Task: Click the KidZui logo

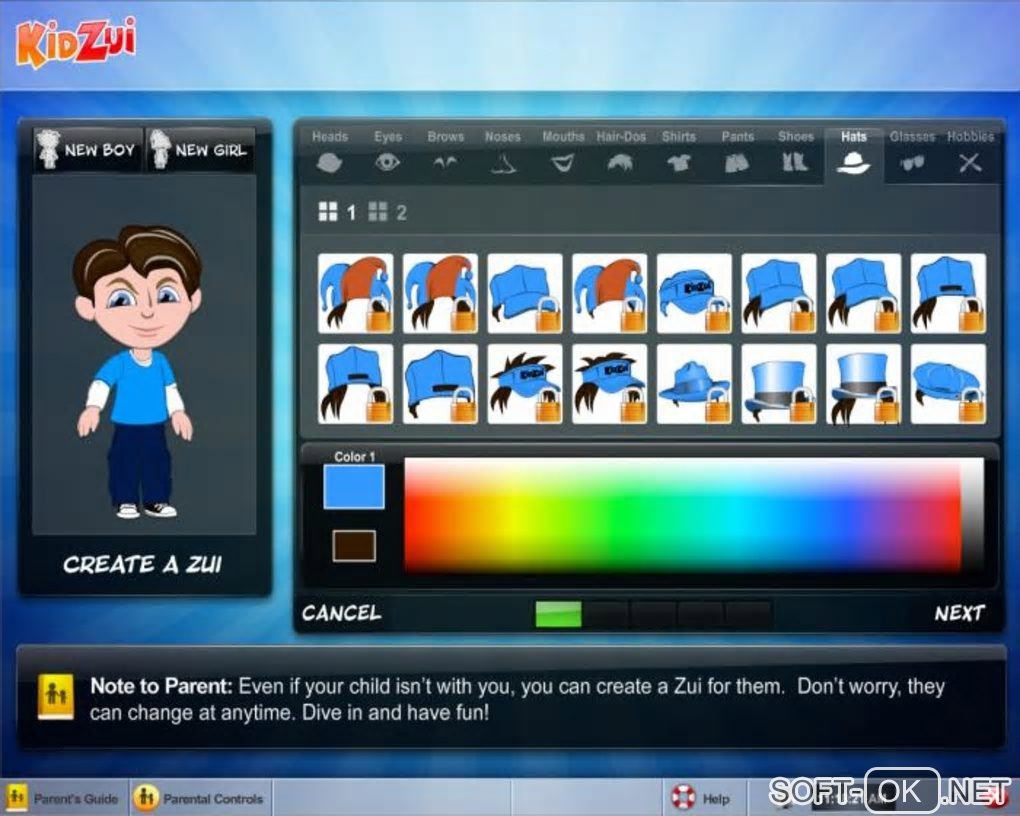Action: click(x=77, y=42)
